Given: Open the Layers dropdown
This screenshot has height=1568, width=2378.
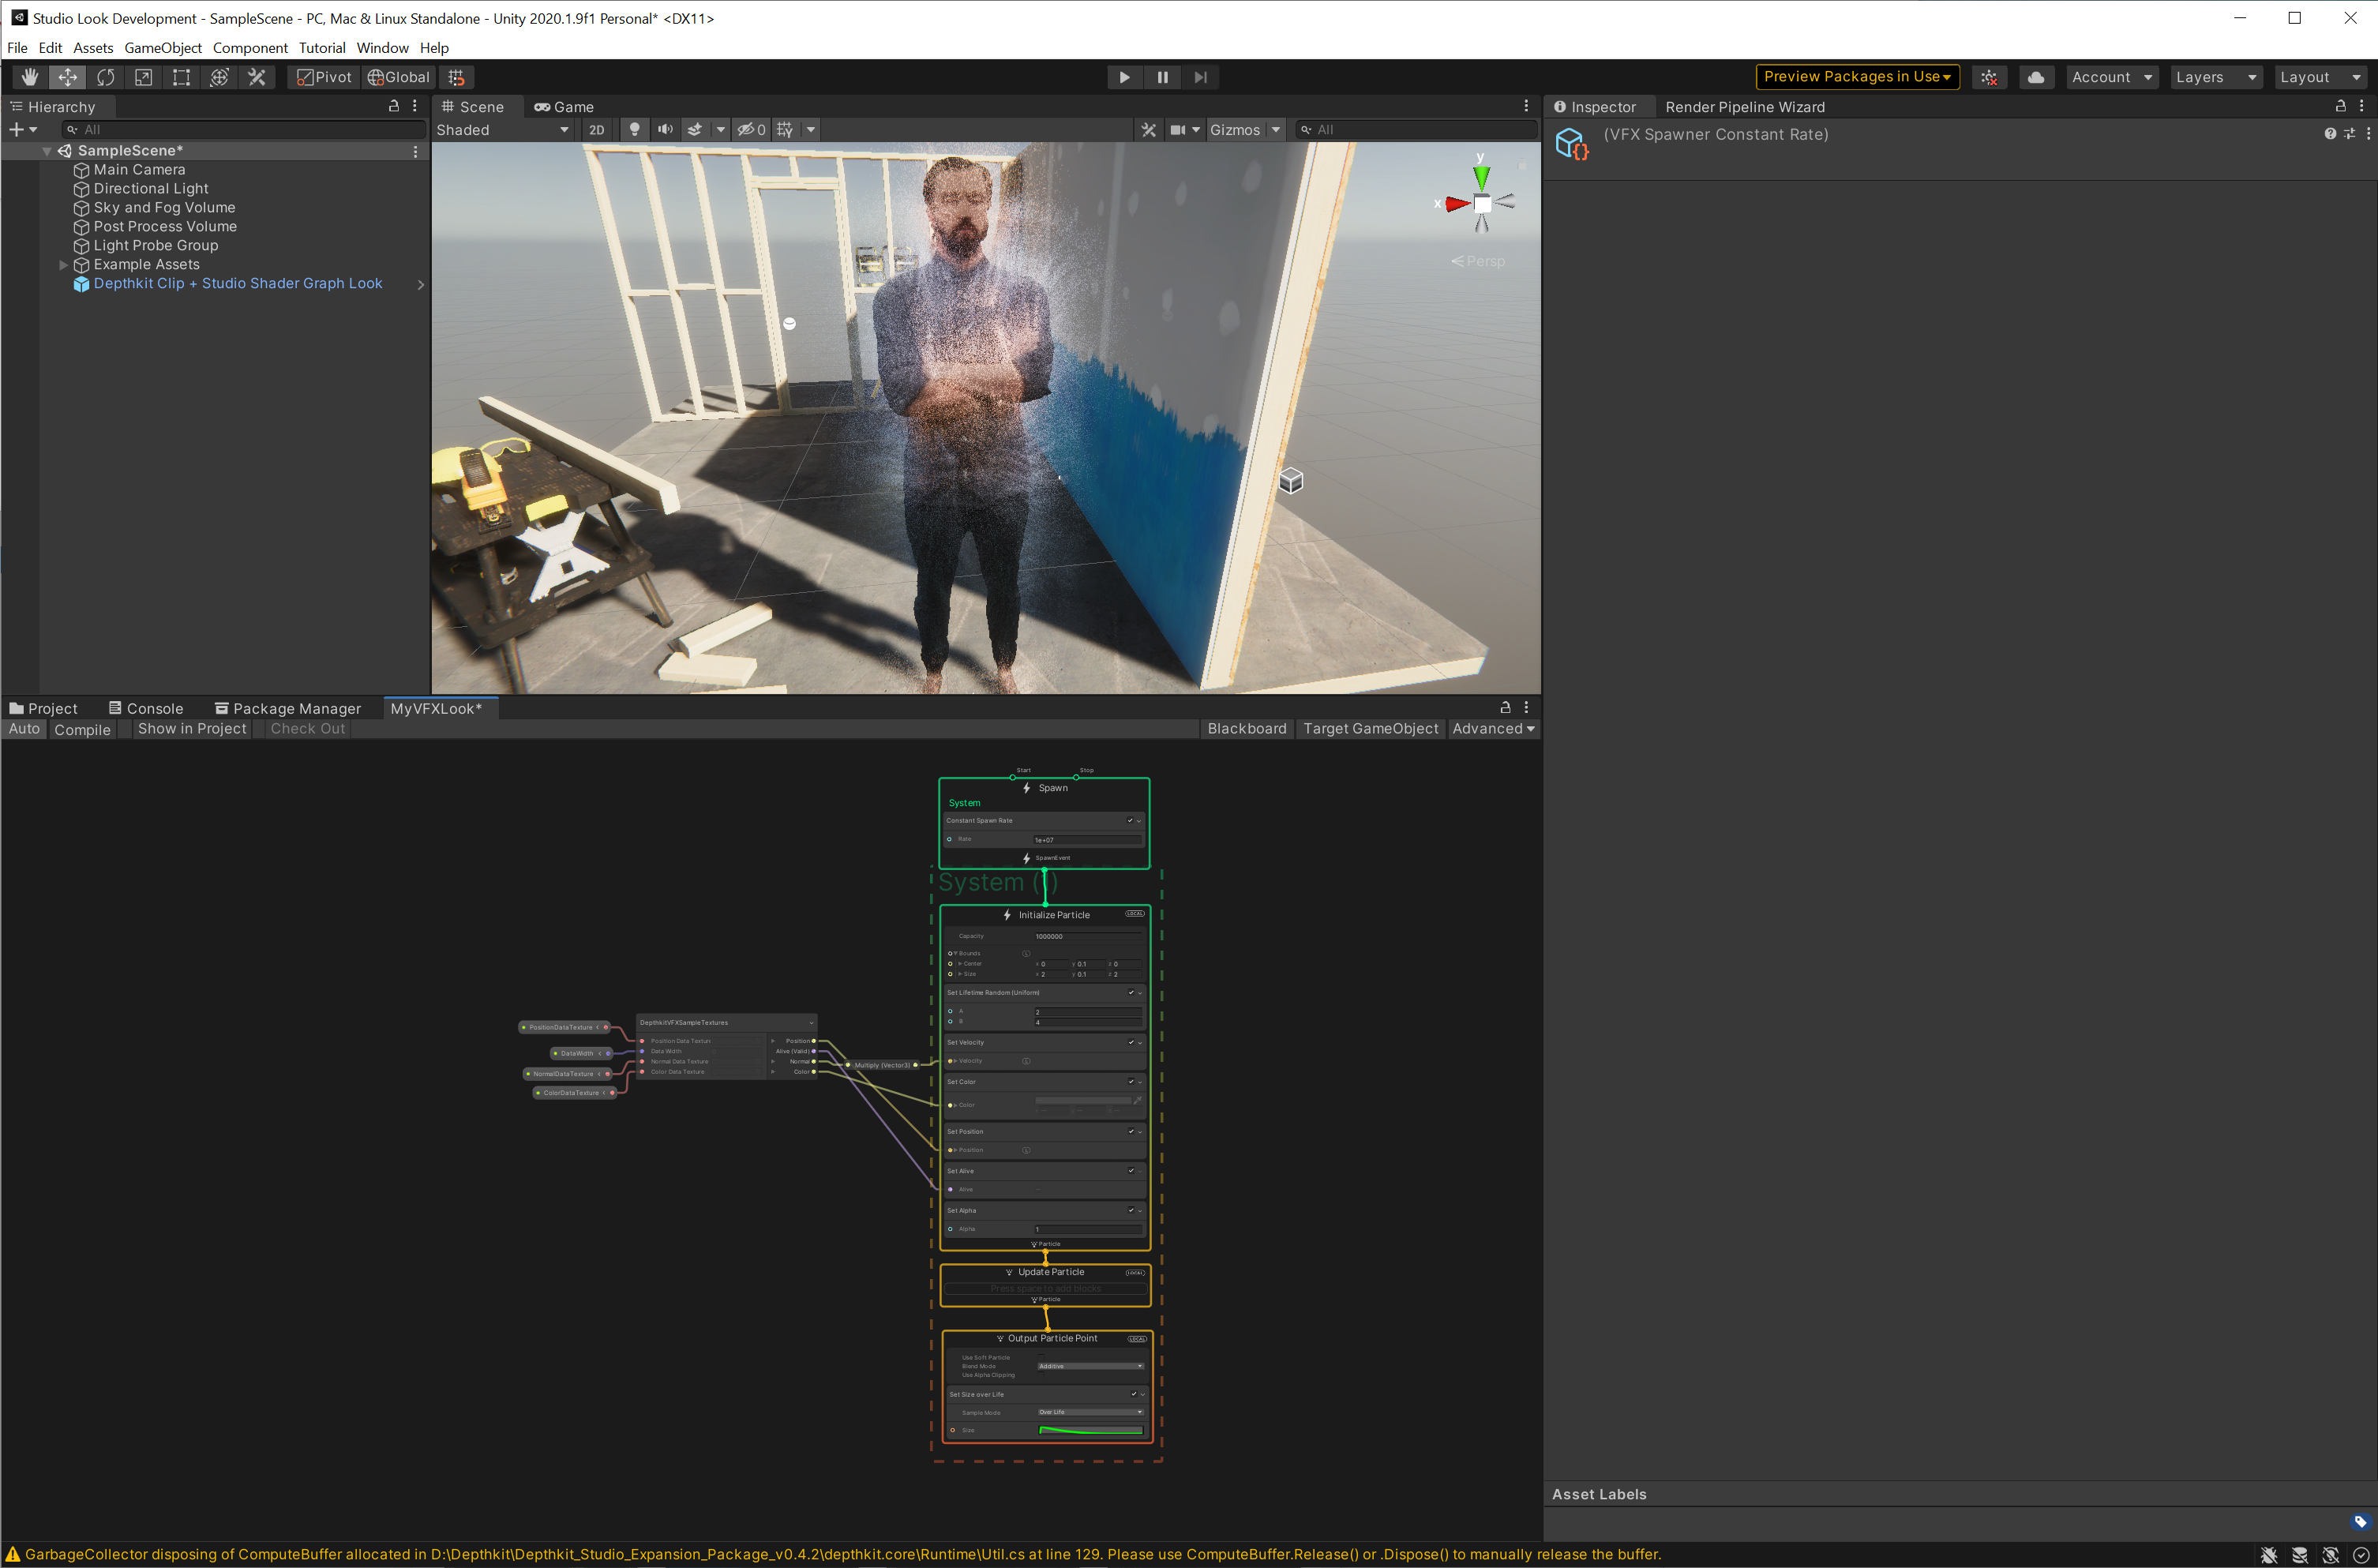Looking at the screenshot, I should 2214,77.
